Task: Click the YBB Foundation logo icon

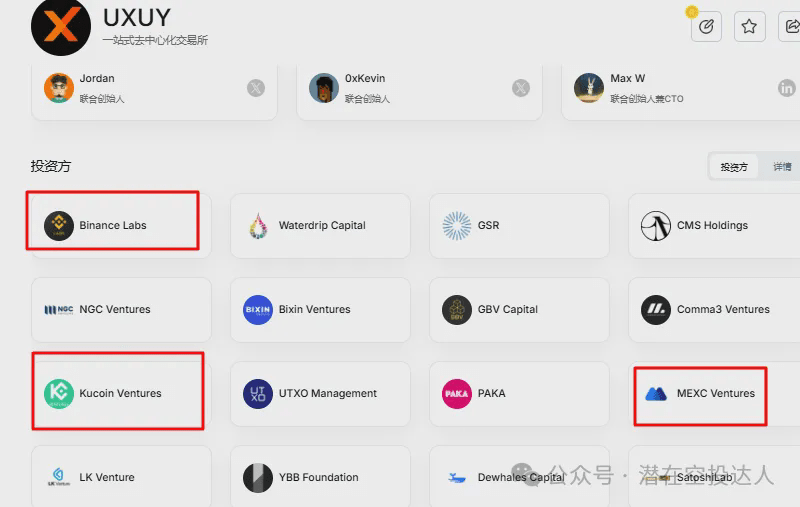Action: coord(258,478)
